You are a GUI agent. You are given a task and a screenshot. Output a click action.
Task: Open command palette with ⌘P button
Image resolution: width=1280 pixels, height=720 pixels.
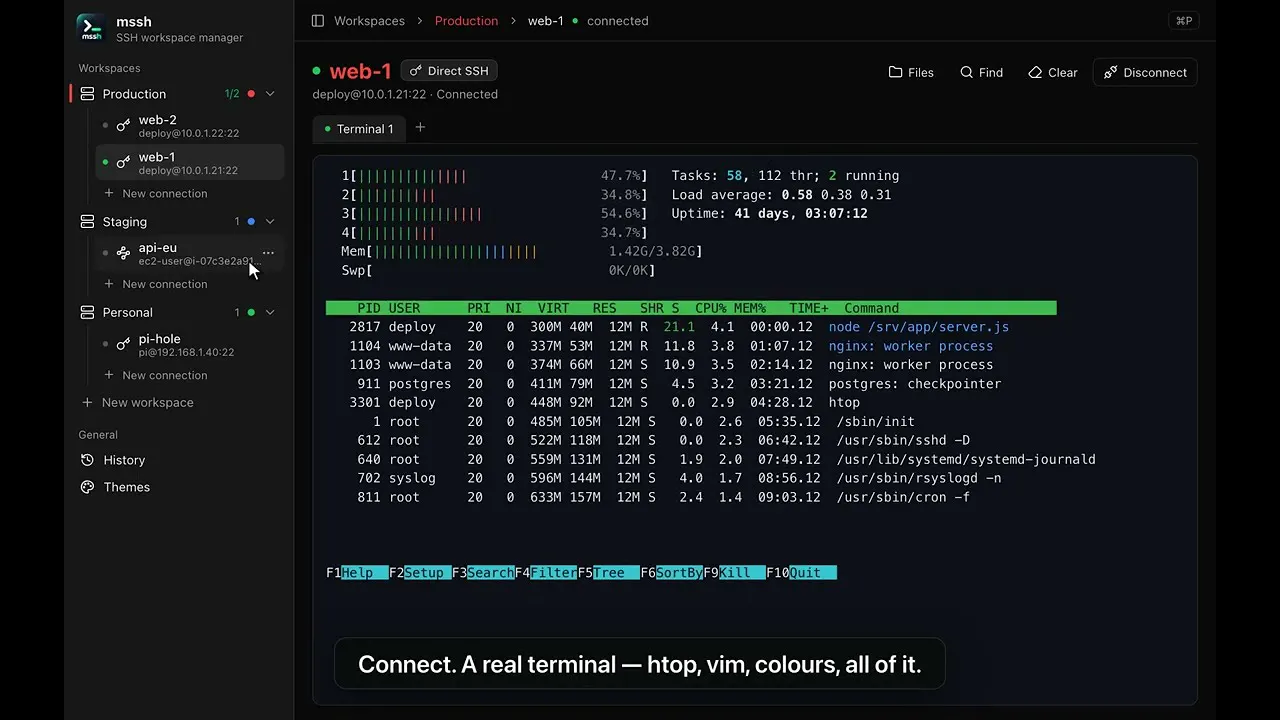(1184, 21)
